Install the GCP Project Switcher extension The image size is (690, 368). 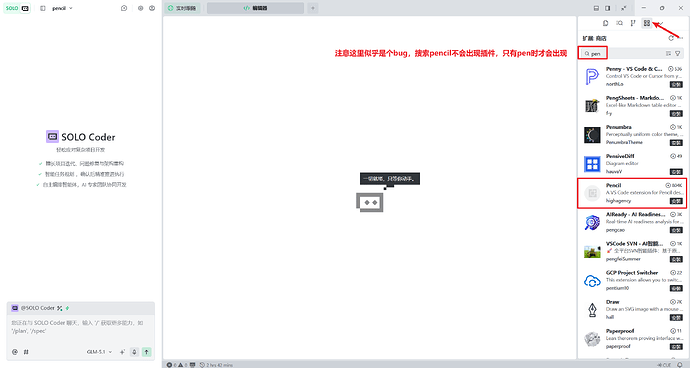click(x=676, y=288)
